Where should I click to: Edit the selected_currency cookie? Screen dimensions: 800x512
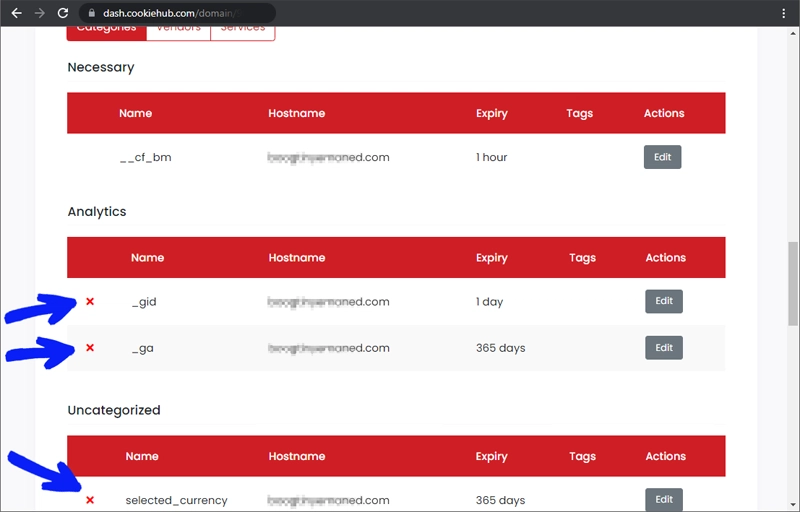[664, 499]
